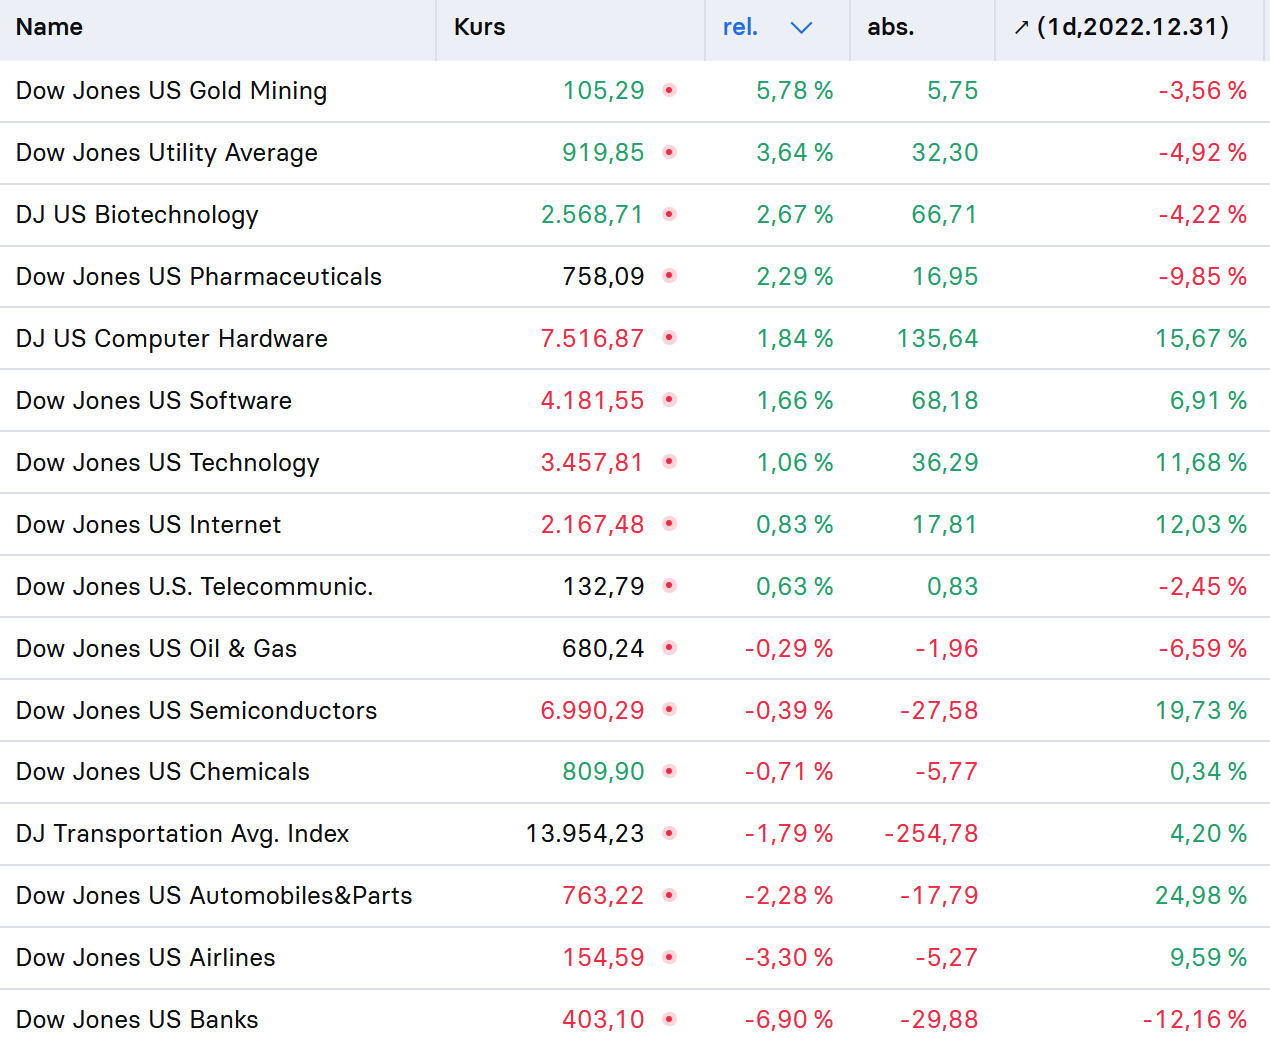Screen dimensions: 1270x1042
Task: Select the Software price 4.181,55
Action: click(x=593, y=401)
